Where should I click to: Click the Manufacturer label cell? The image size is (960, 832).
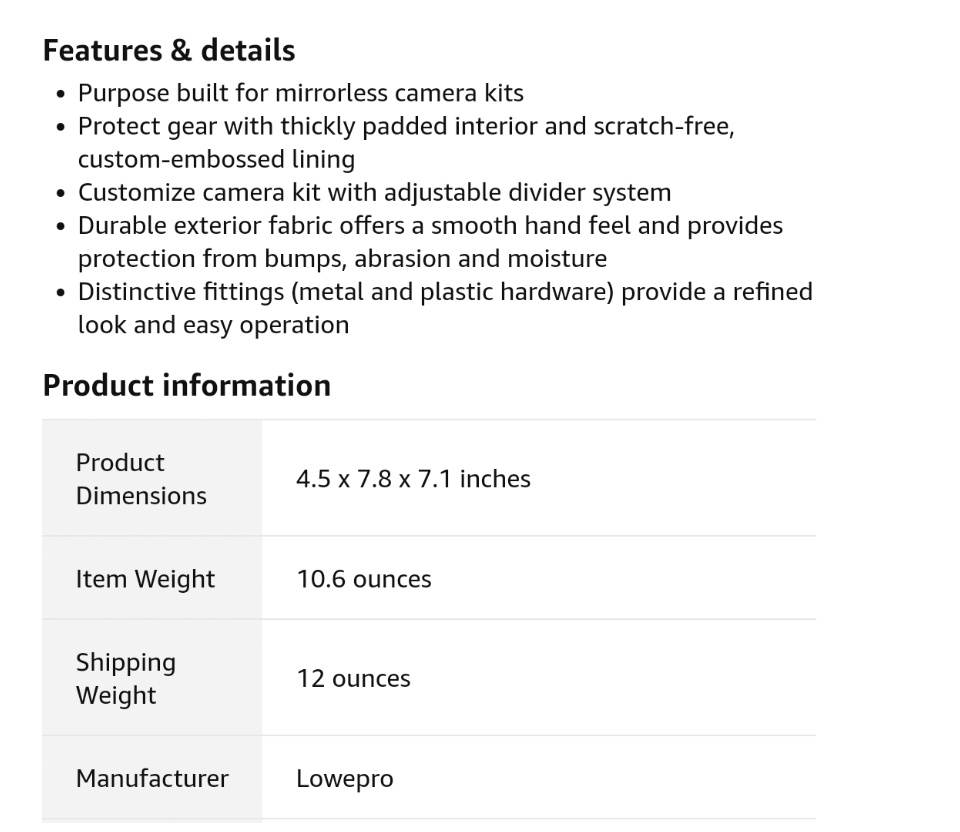pos(152,778)
